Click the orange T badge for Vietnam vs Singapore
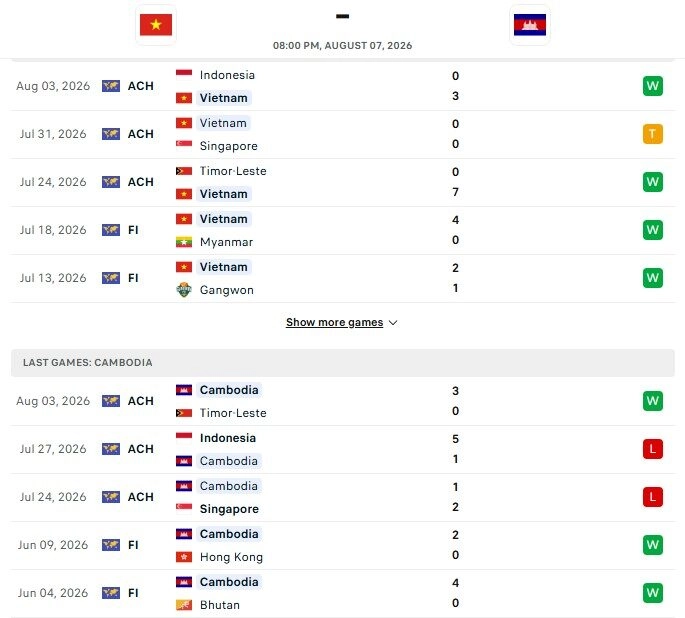 pos(653,134)
